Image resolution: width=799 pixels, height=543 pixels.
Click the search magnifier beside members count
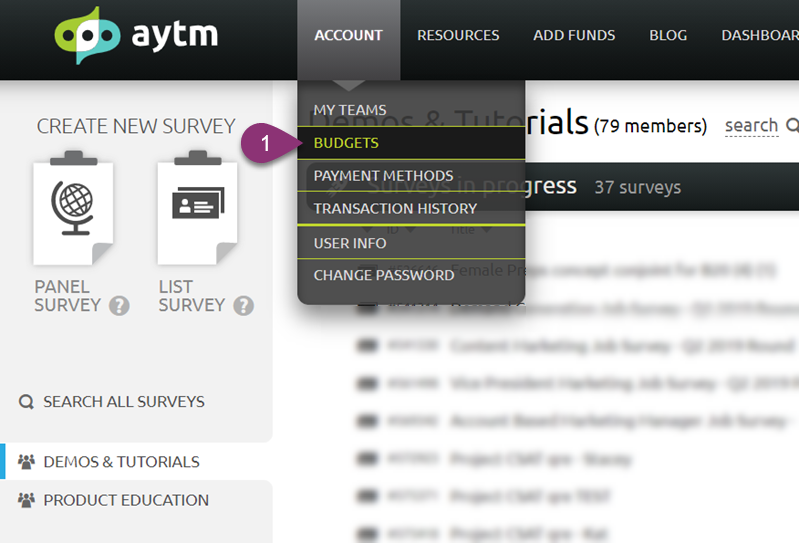pos(792,125)
